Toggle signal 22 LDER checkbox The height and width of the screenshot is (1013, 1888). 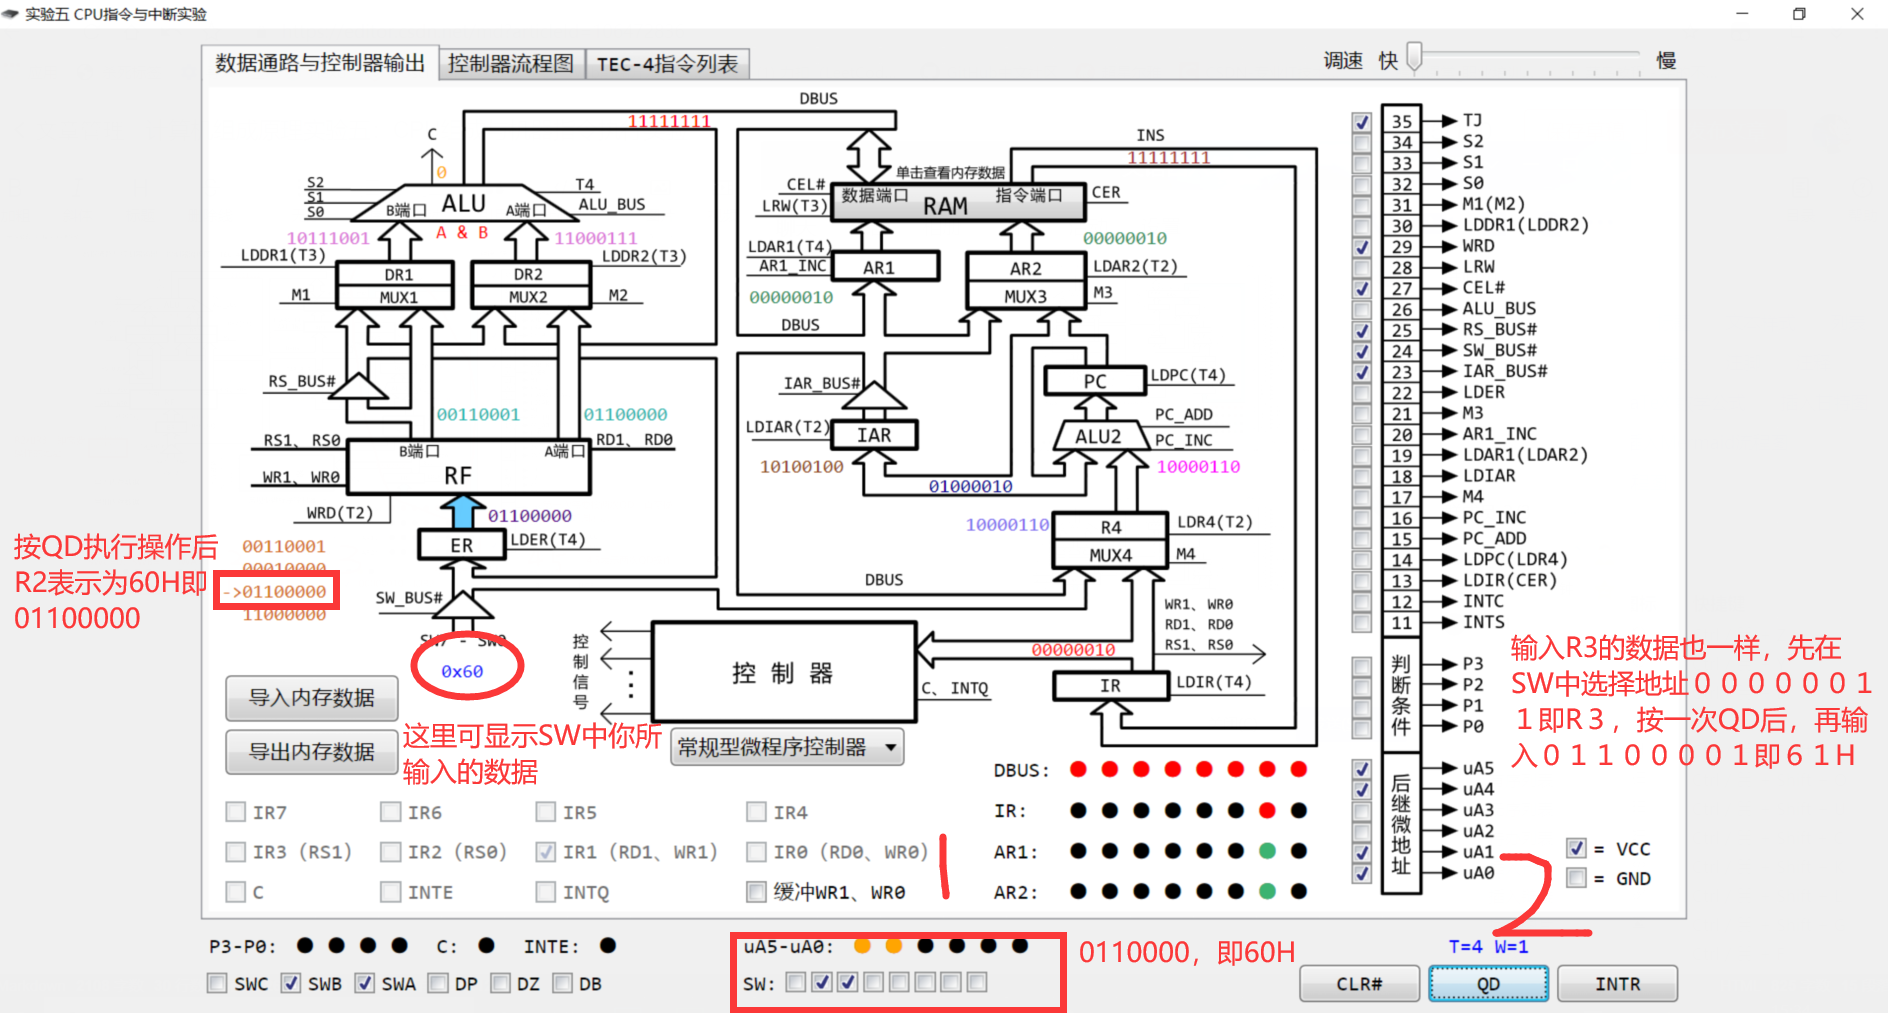tap(1362, 393)
